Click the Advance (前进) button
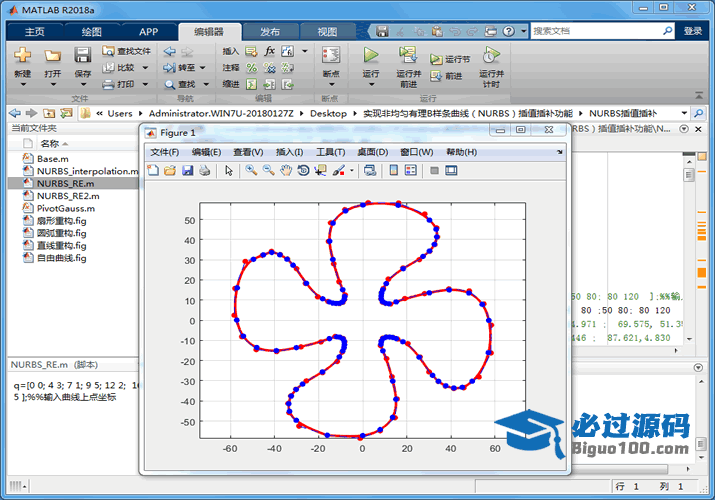Screen dimensions: 715x500 pos(446,76)
